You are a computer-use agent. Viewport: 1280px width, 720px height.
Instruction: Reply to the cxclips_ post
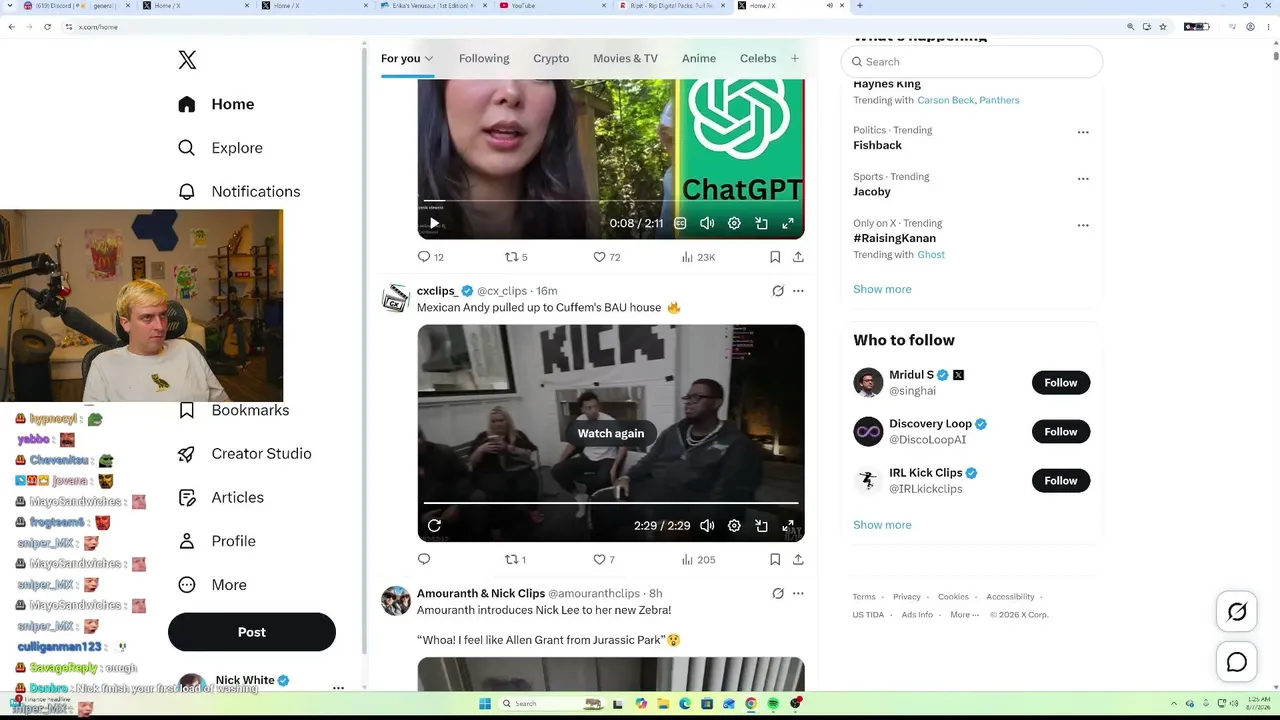424,559
